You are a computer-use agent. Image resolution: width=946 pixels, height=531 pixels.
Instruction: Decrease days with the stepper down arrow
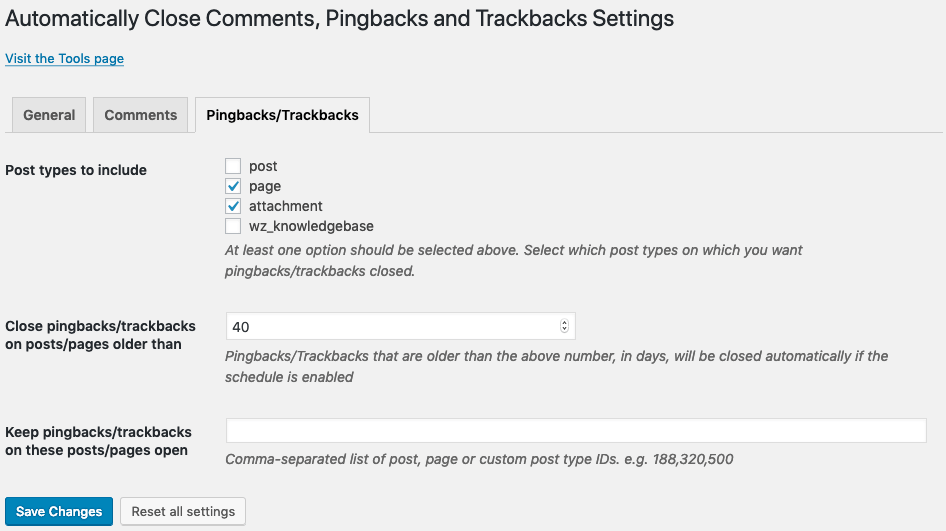(564, 330)
